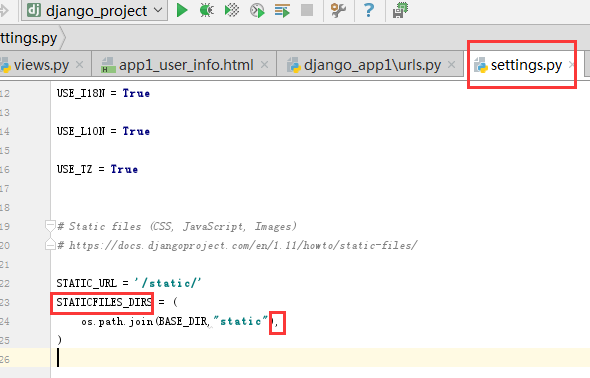Click the "static" string argument
The width and height of the screenshot is (590, 378).
(x=240, y=321)
